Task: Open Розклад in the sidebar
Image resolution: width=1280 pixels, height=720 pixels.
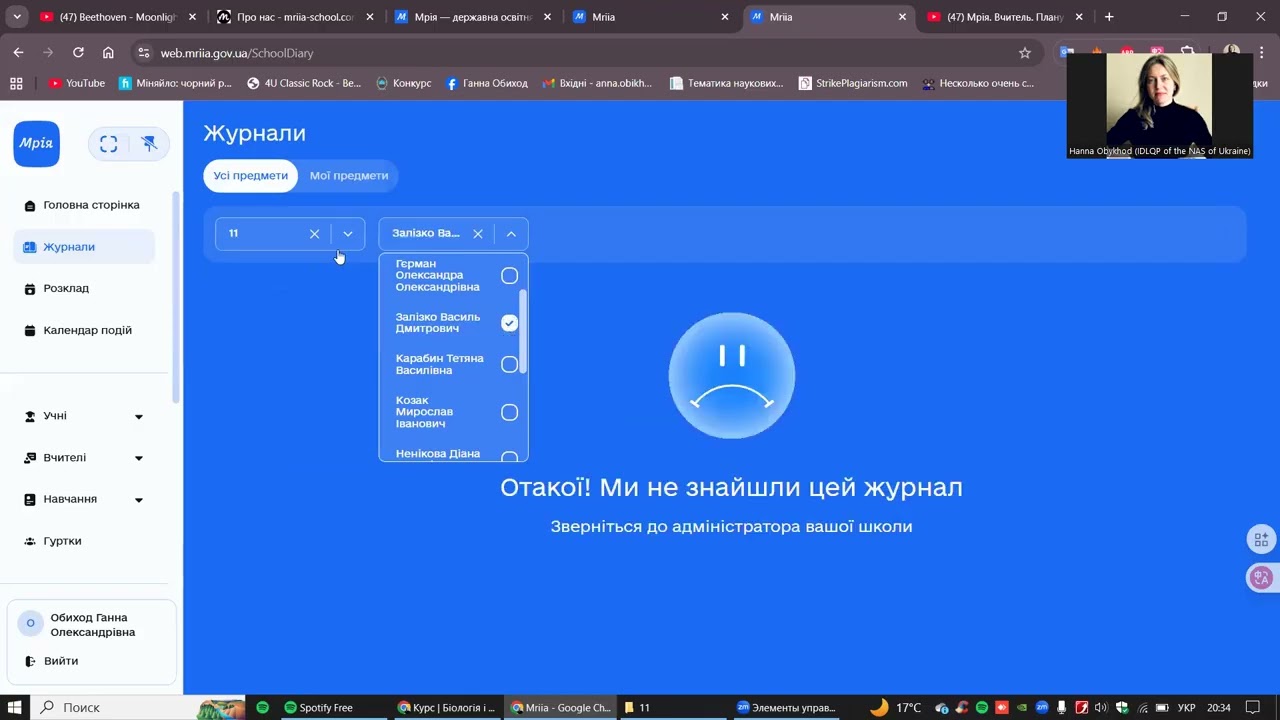Action: tap(84, 288)
